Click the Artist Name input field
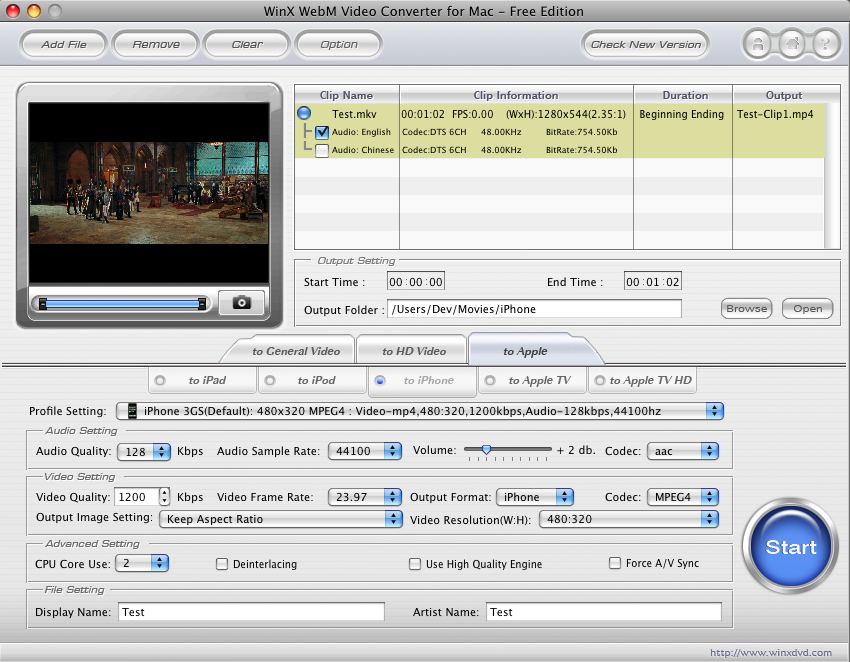The image size is (850, 662). pyautogui.click(x=603, y=612)
